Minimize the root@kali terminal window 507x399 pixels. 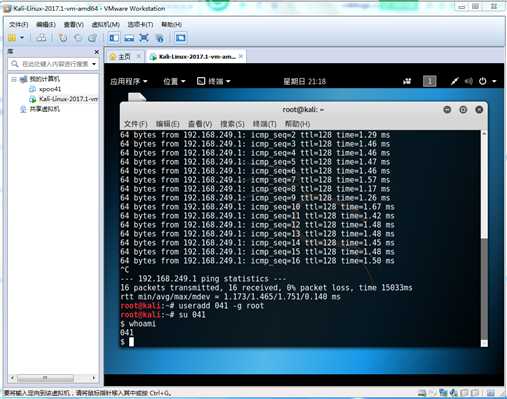(447, 110)
